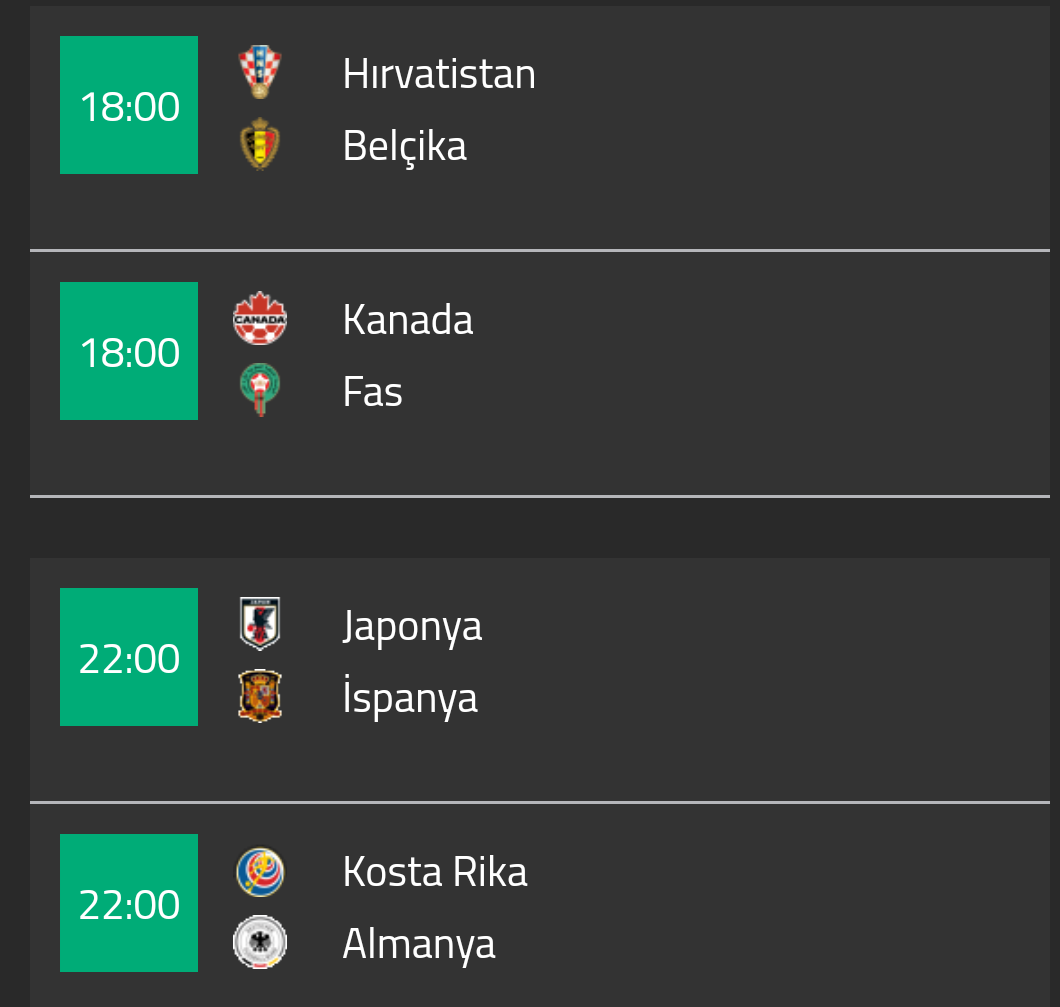Click the Croatia team crest icon
The image size is (1060, 1007).
pyautogui.click(x=260, y=73)
